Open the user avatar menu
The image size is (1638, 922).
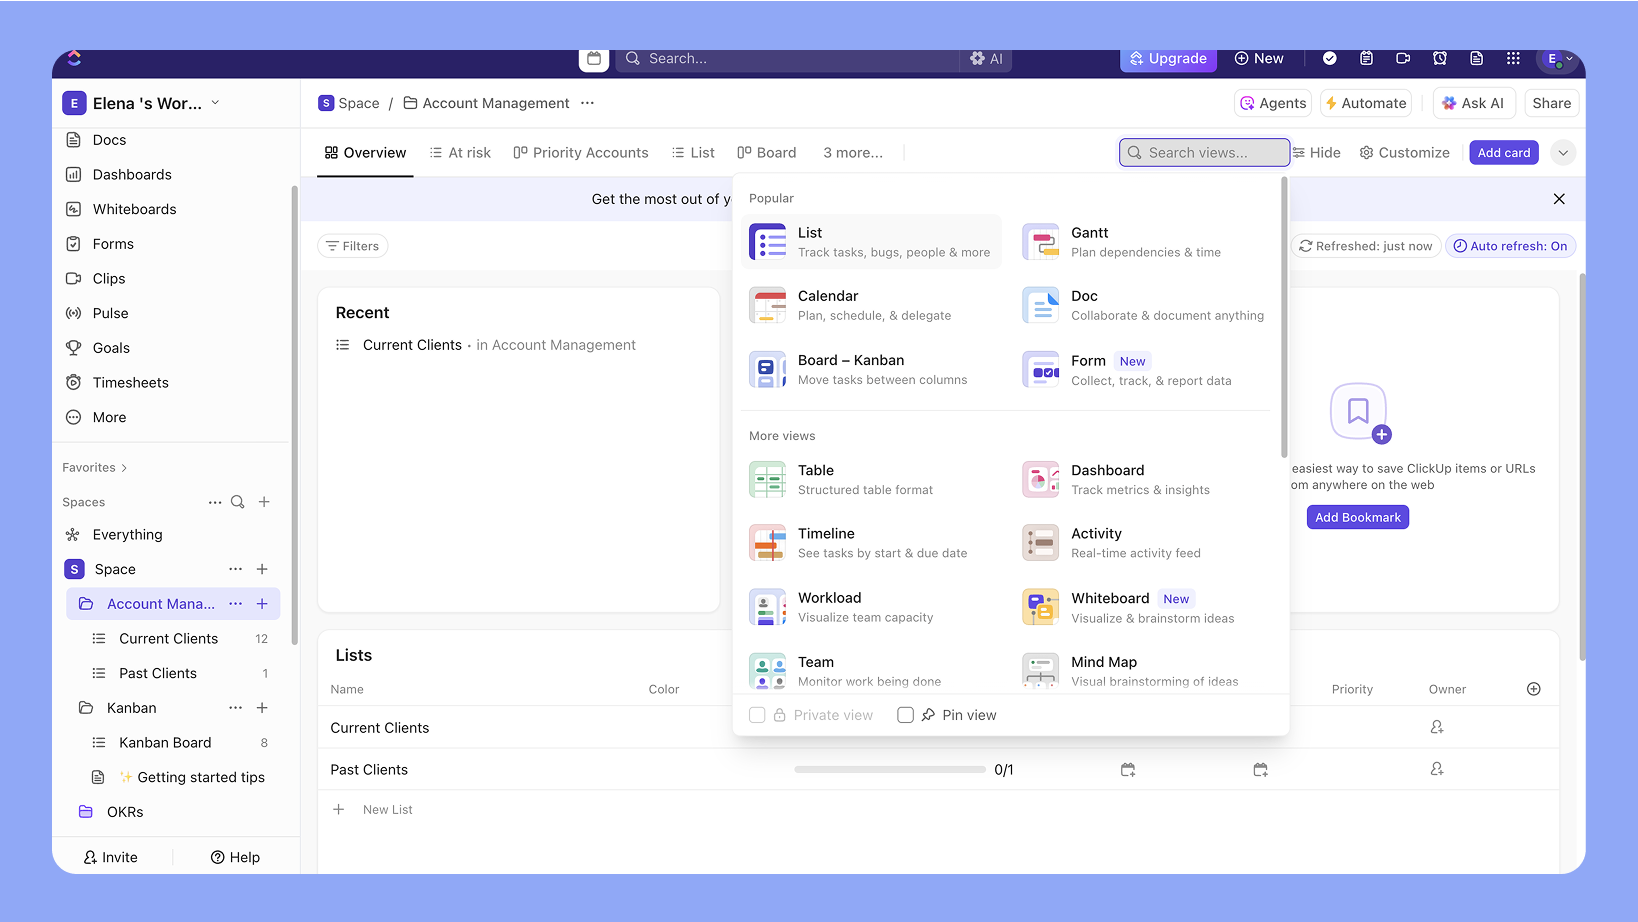click(x=1558, y=59)
